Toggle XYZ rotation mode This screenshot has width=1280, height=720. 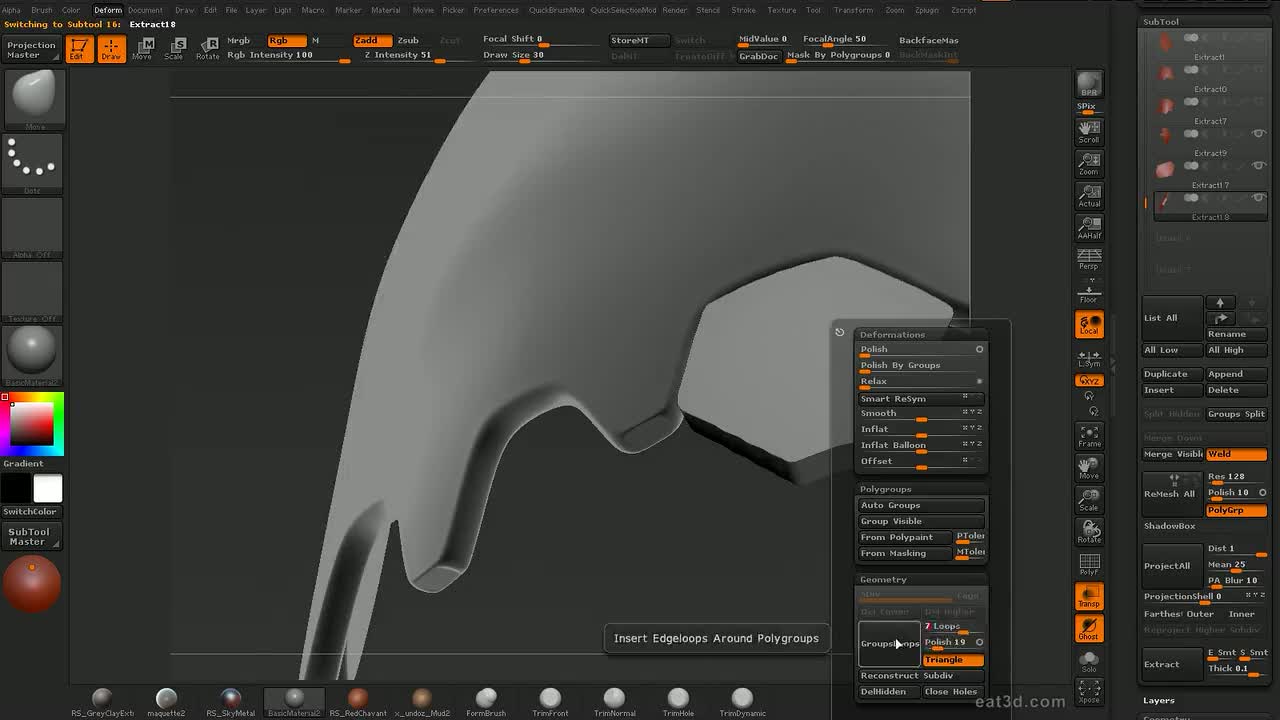point(1089,381)
